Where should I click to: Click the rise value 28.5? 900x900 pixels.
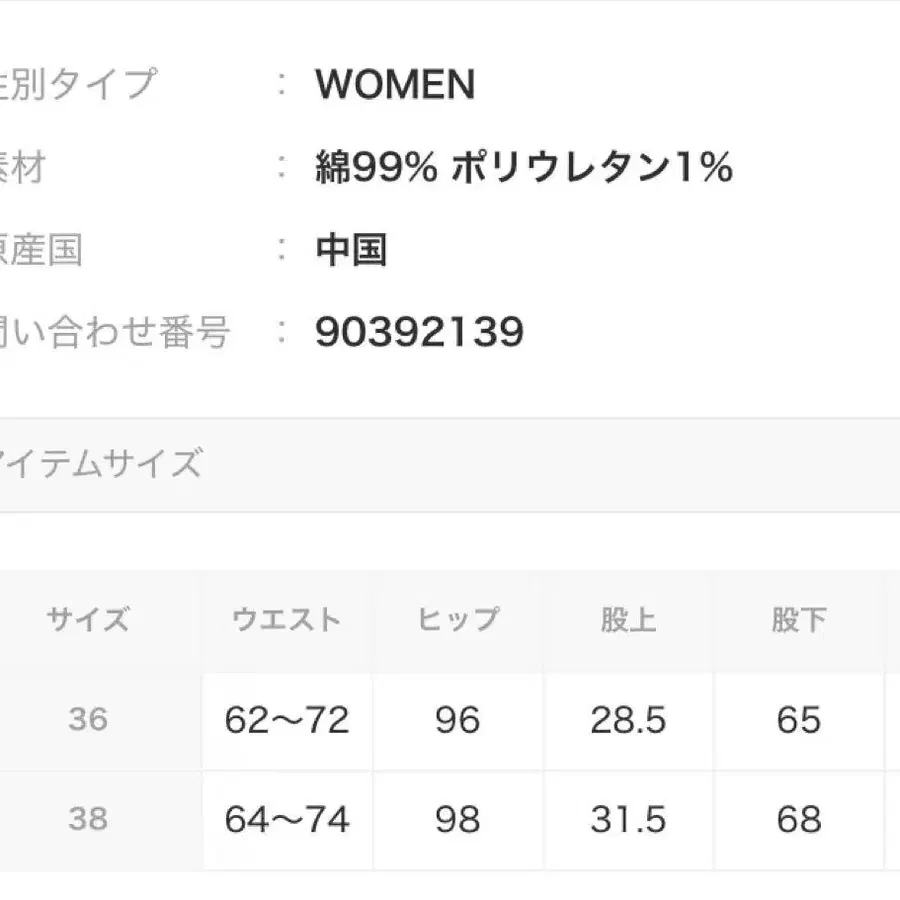(628, 720)
